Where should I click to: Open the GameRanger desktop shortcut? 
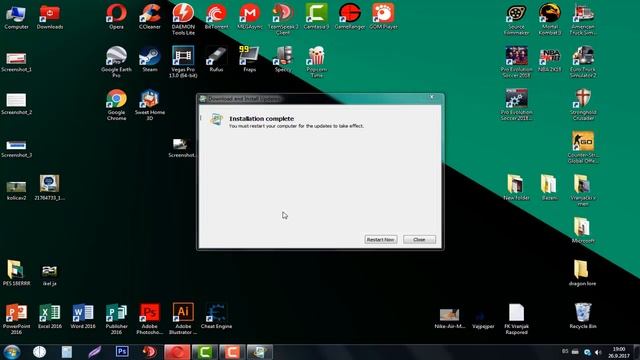[x=350, y=16]
